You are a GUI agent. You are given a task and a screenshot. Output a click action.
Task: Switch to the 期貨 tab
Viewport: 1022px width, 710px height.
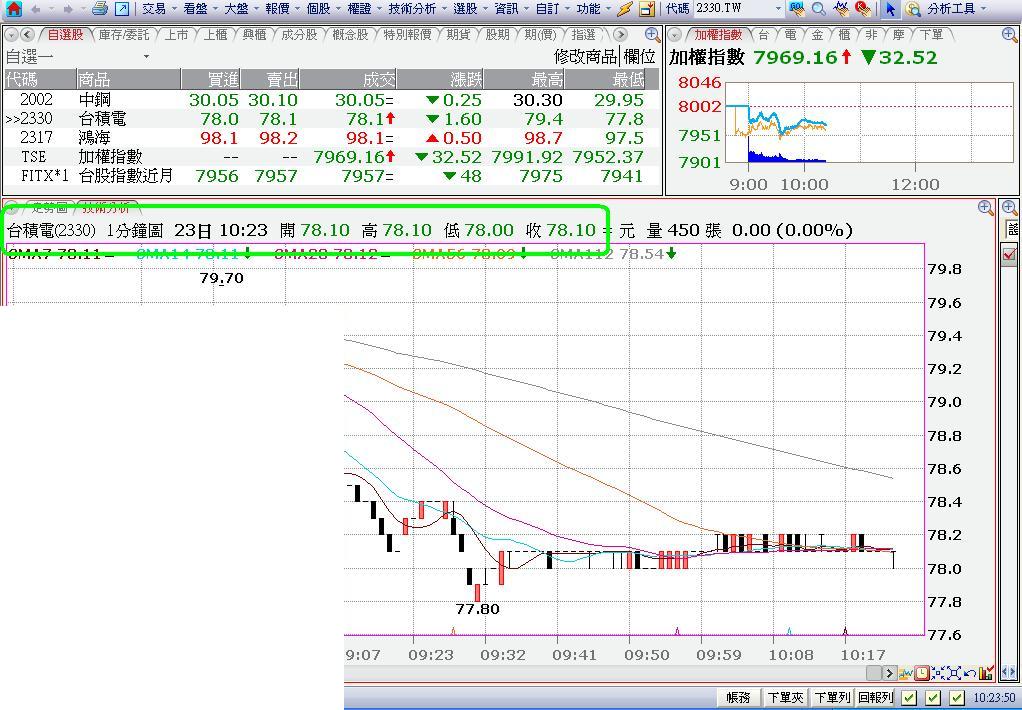[458, 35]
